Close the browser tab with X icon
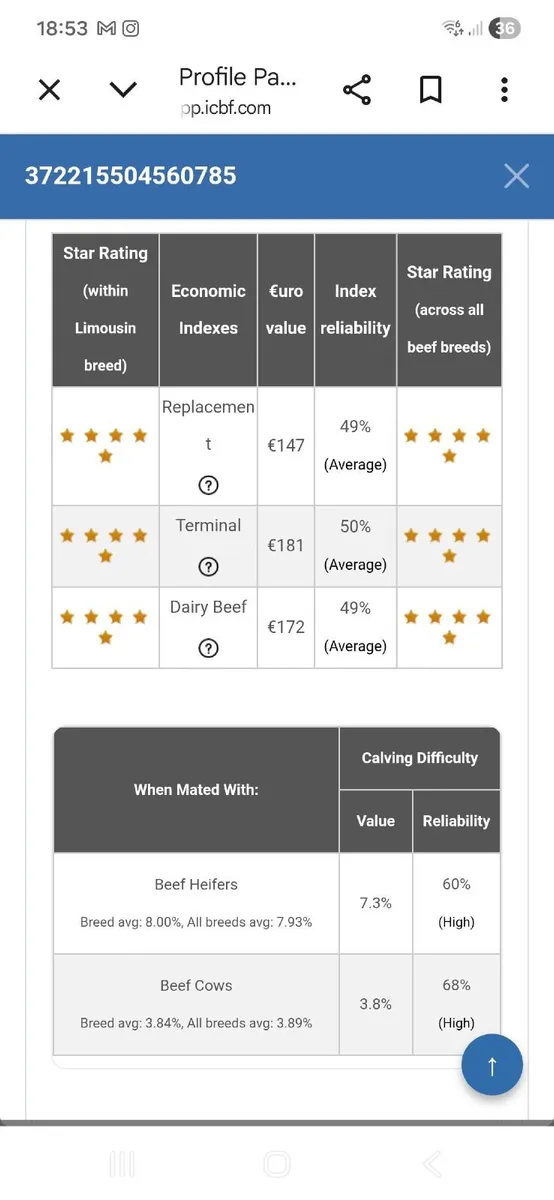Image resolution: width=554 pixels, height=1200 pixels. pos(49,90)
